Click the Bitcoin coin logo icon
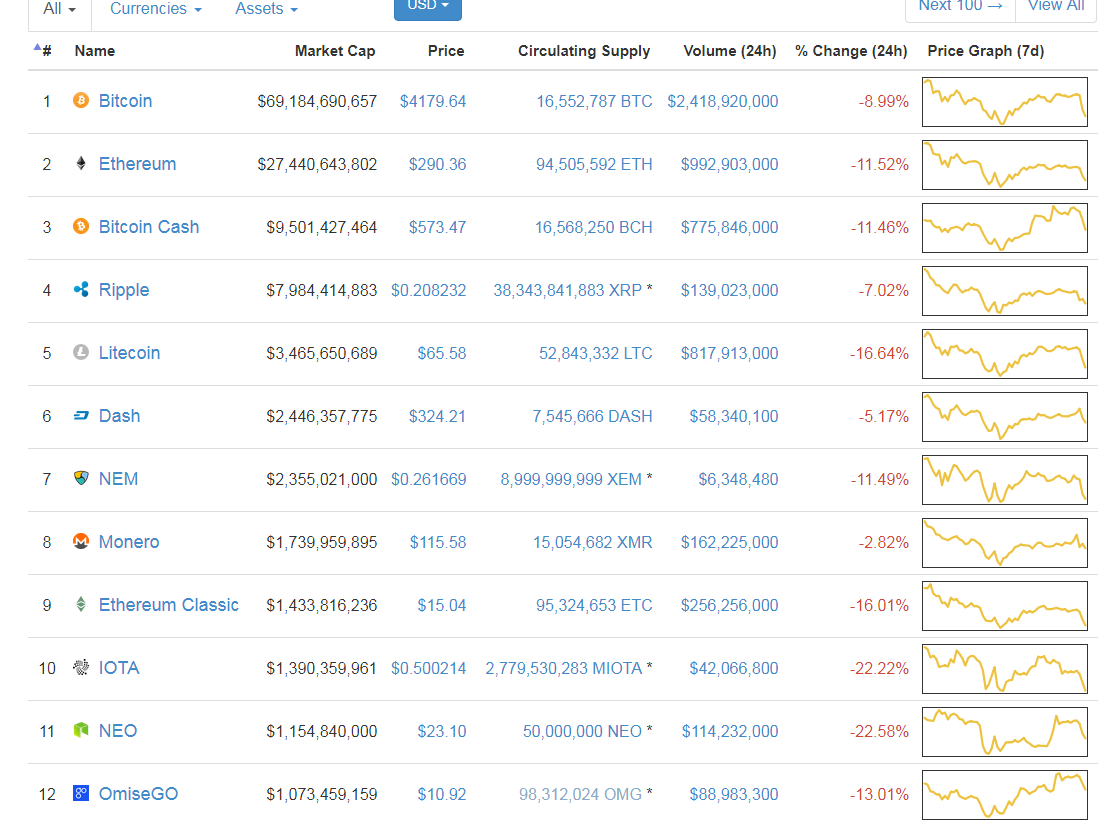 [x=81, y=100]
